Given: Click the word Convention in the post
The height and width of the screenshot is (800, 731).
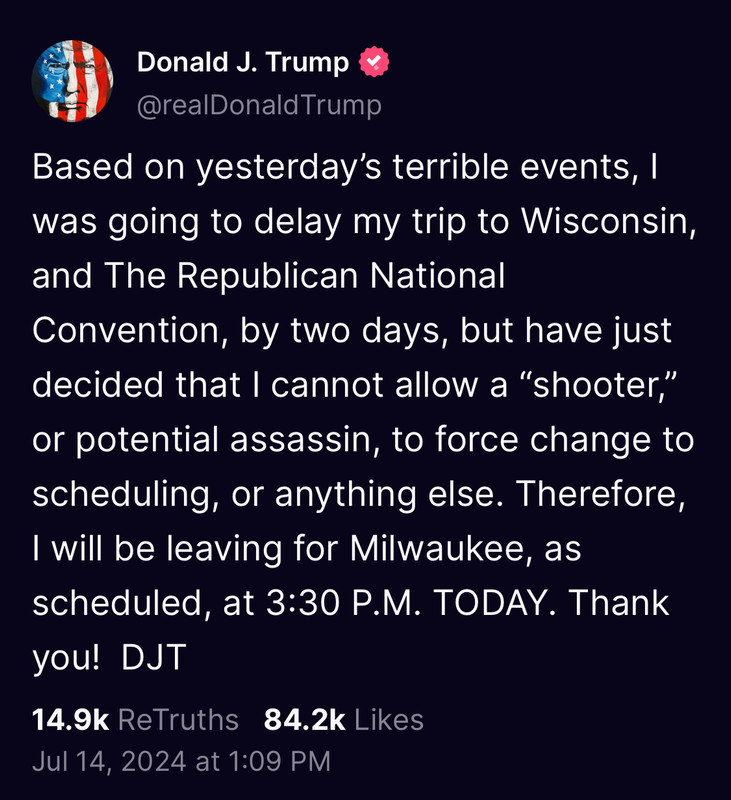Looking at the screenshot, I should tap(126, 330).
